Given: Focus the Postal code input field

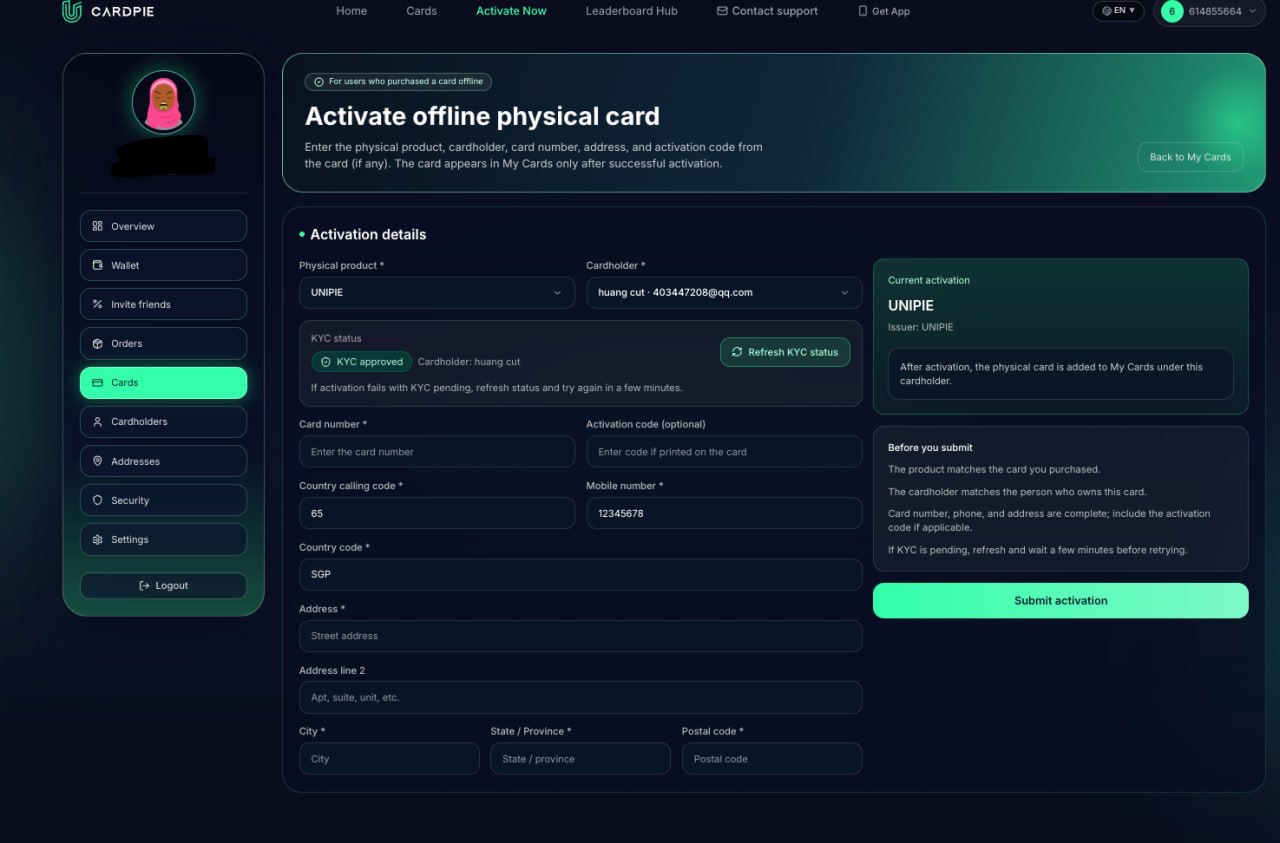Looking at the screenshot, I should pos(772,758).
